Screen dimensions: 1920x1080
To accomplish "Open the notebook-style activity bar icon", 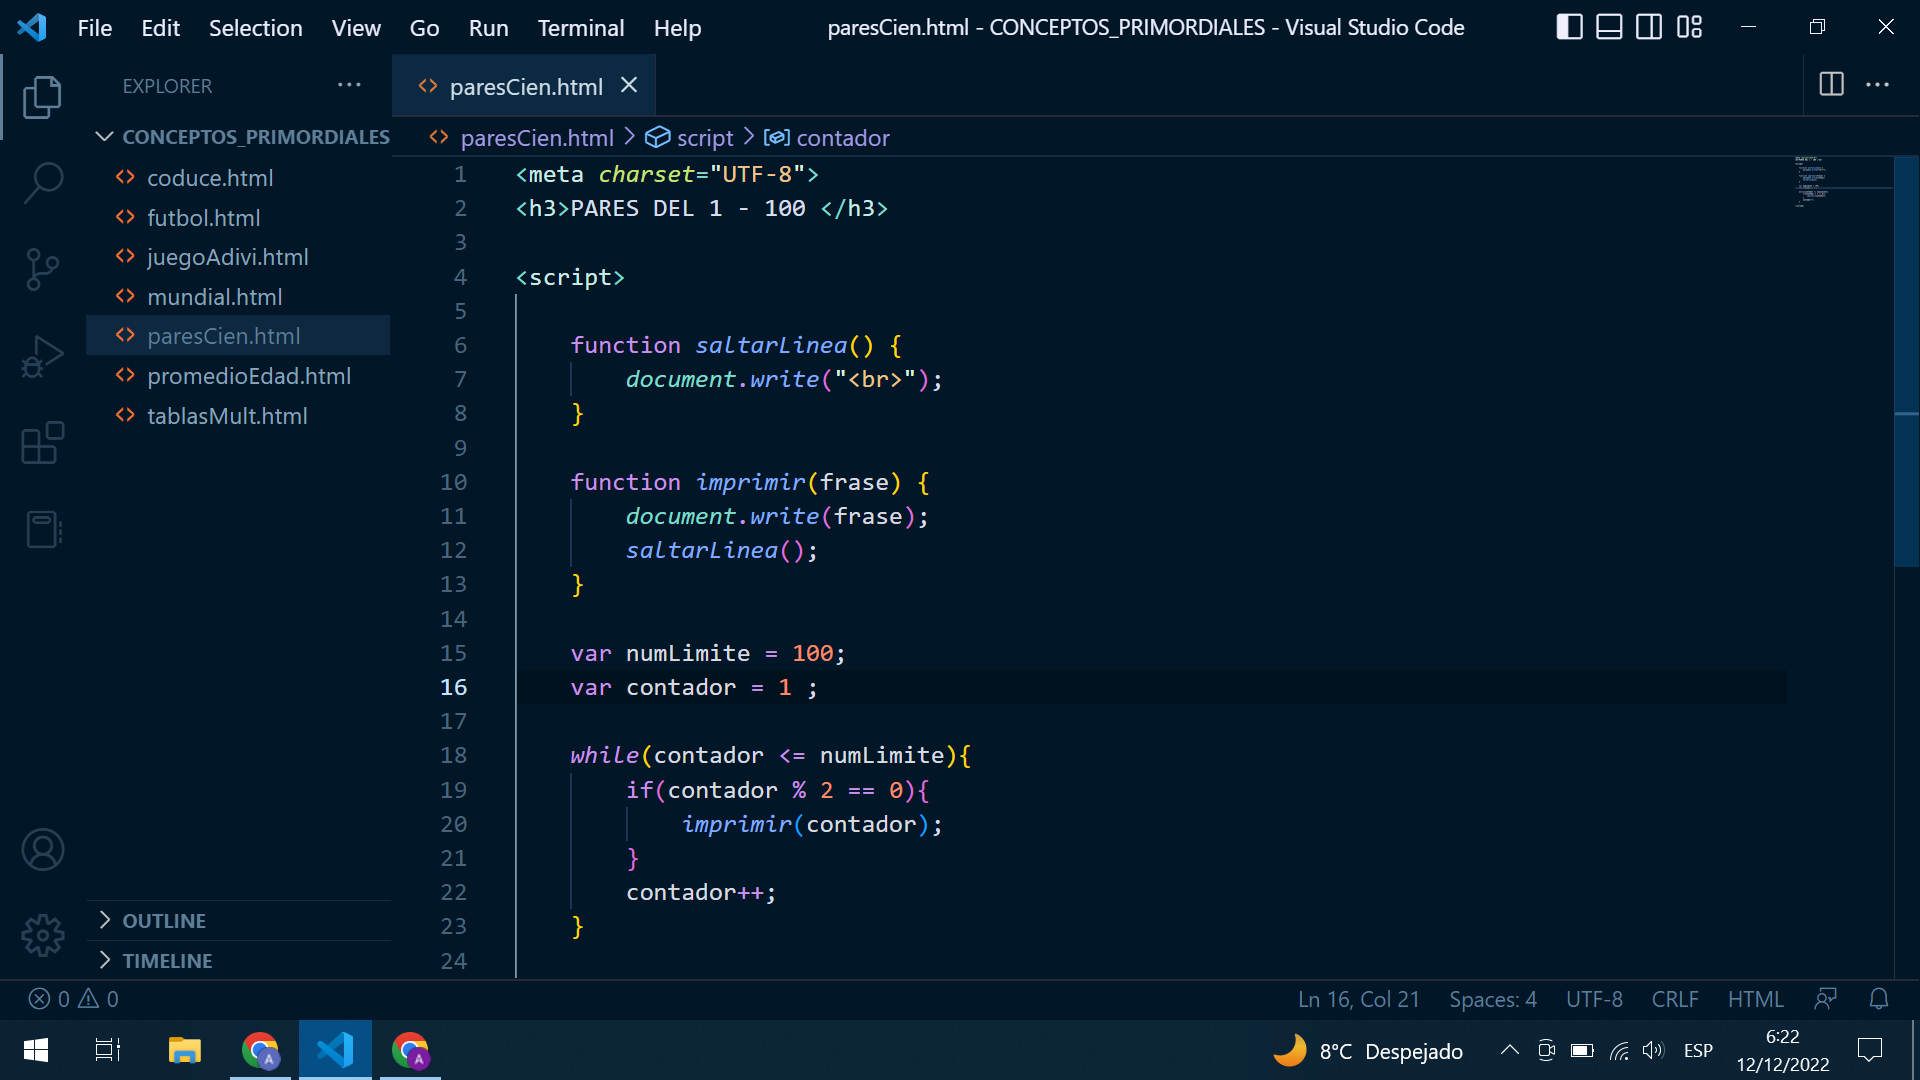I will [42, 529].
